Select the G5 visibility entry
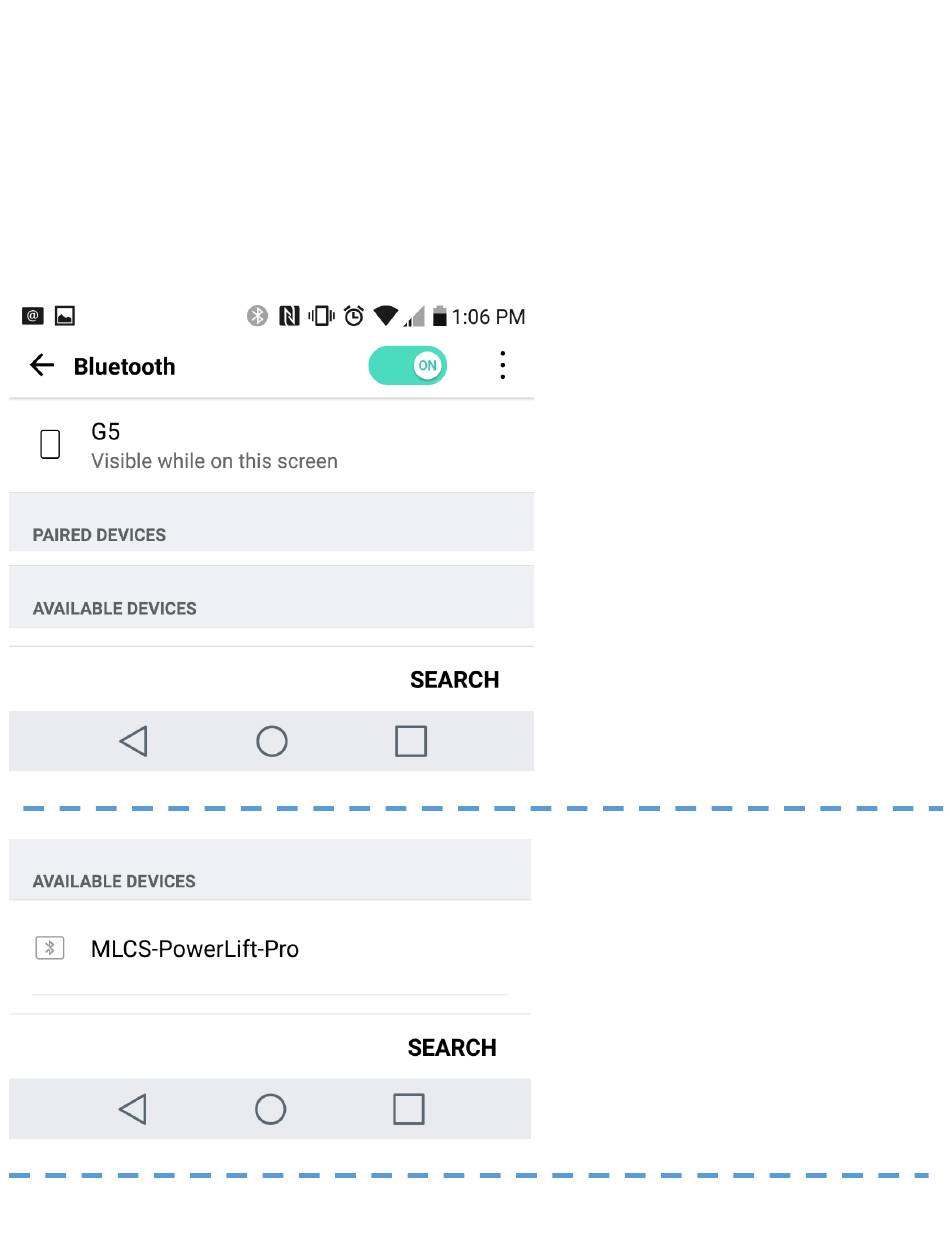Image resolution: width=950 pixels, height=1260 pixels. [271, 446]
